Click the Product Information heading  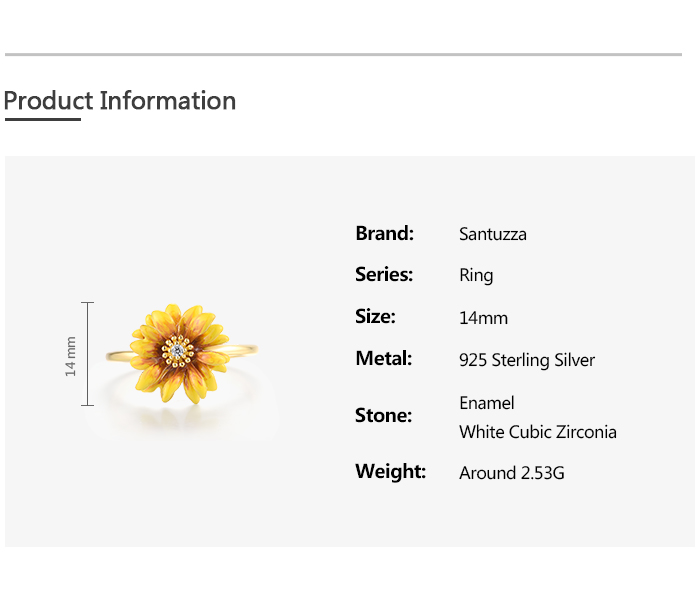coord(120,101)
